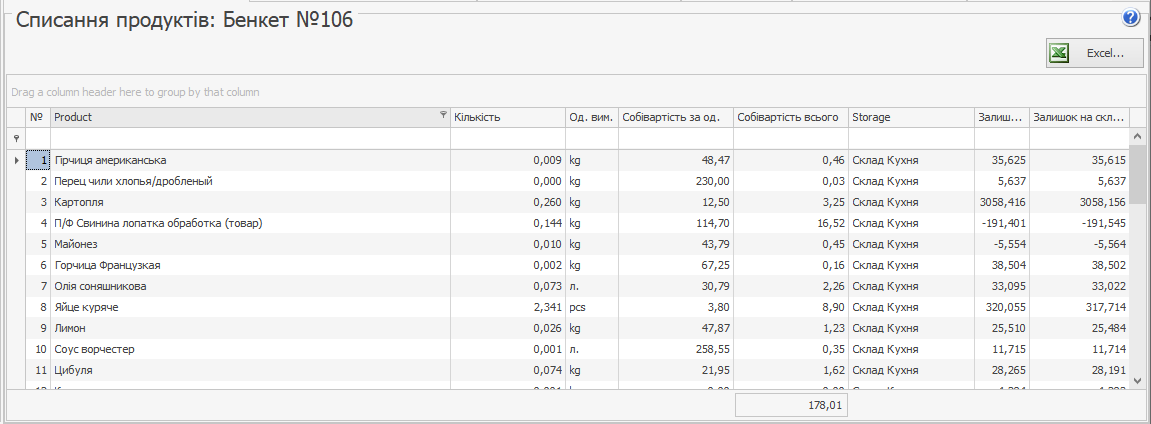
Task: Click the Од. вим. column header
Action: tap(590, 117)
